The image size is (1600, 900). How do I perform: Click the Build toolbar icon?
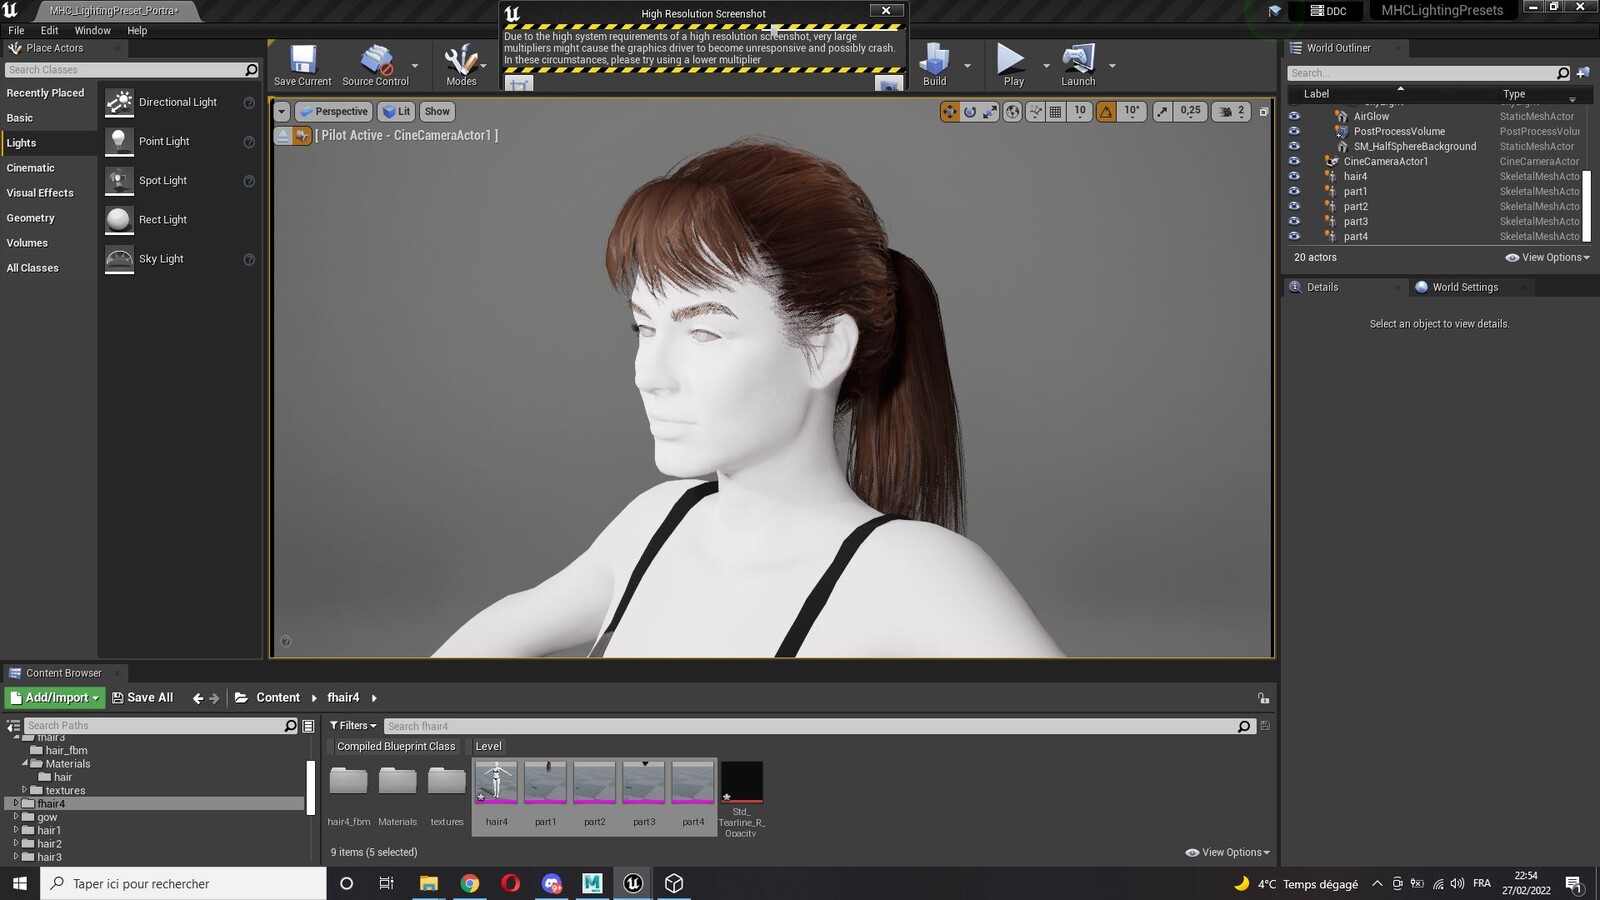[x=934, y=60]
